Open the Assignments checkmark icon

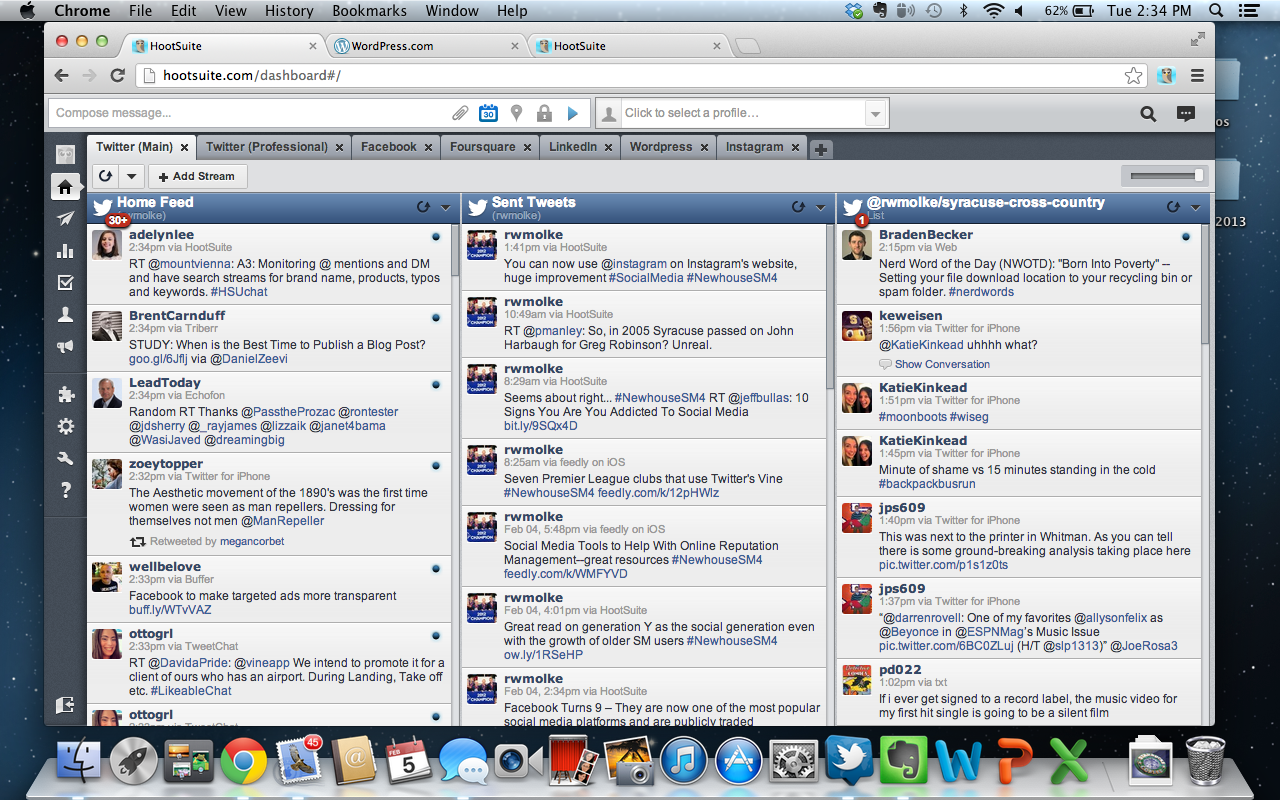pyautogui.click(x=65, y=283)
